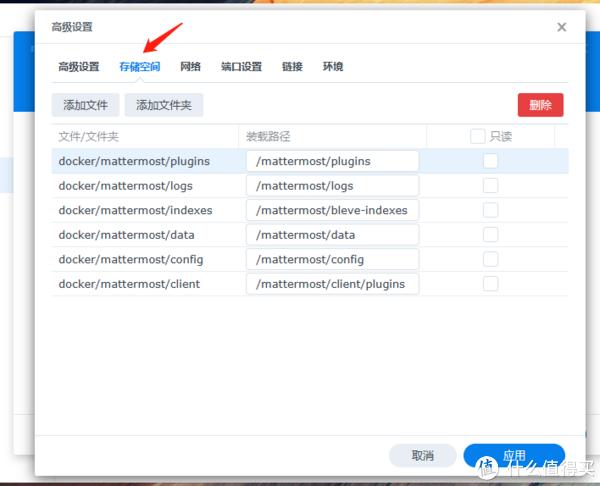
Task: Click the 添加文件 button
Action: 85,105
